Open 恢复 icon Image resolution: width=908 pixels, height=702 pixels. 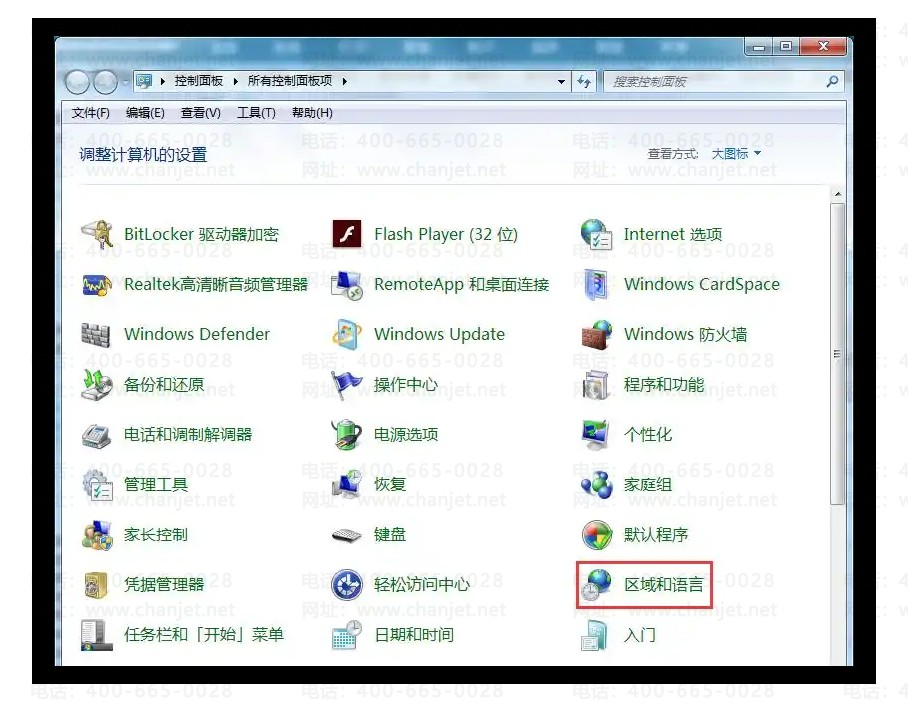coord(347,485)
